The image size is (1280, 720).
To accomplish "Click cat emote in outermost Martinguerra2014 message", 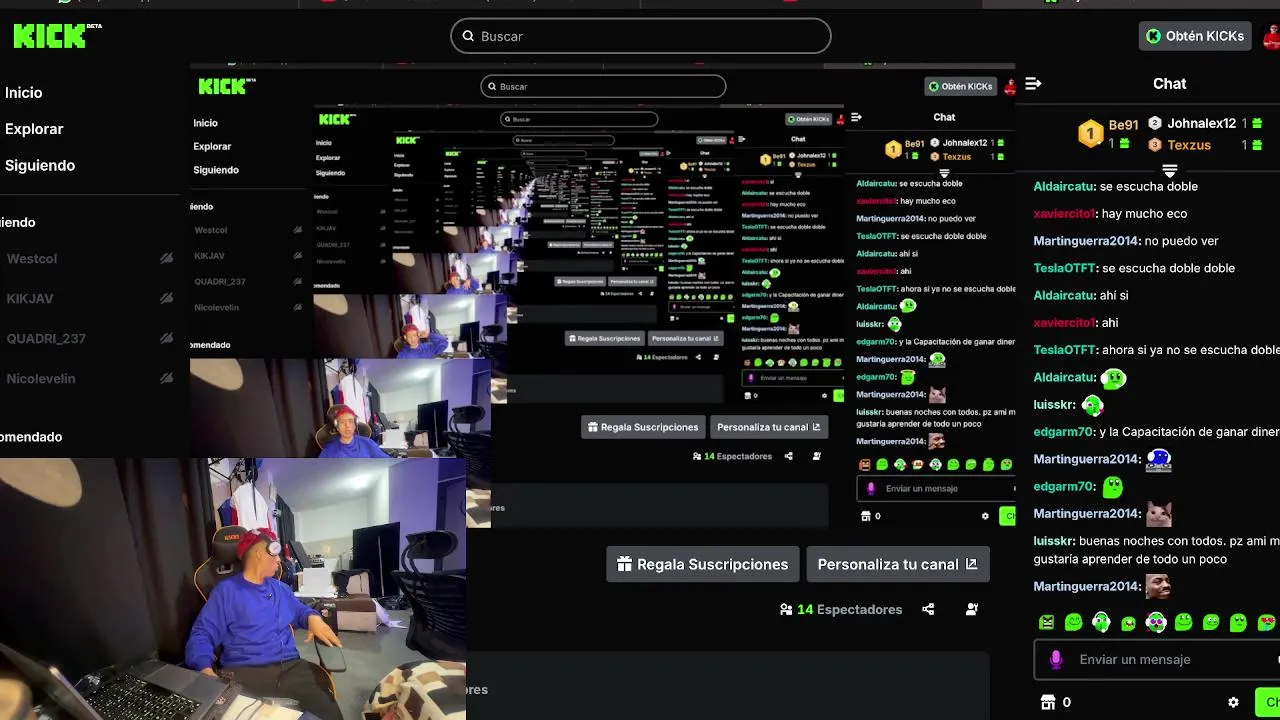I will 1158,514.
